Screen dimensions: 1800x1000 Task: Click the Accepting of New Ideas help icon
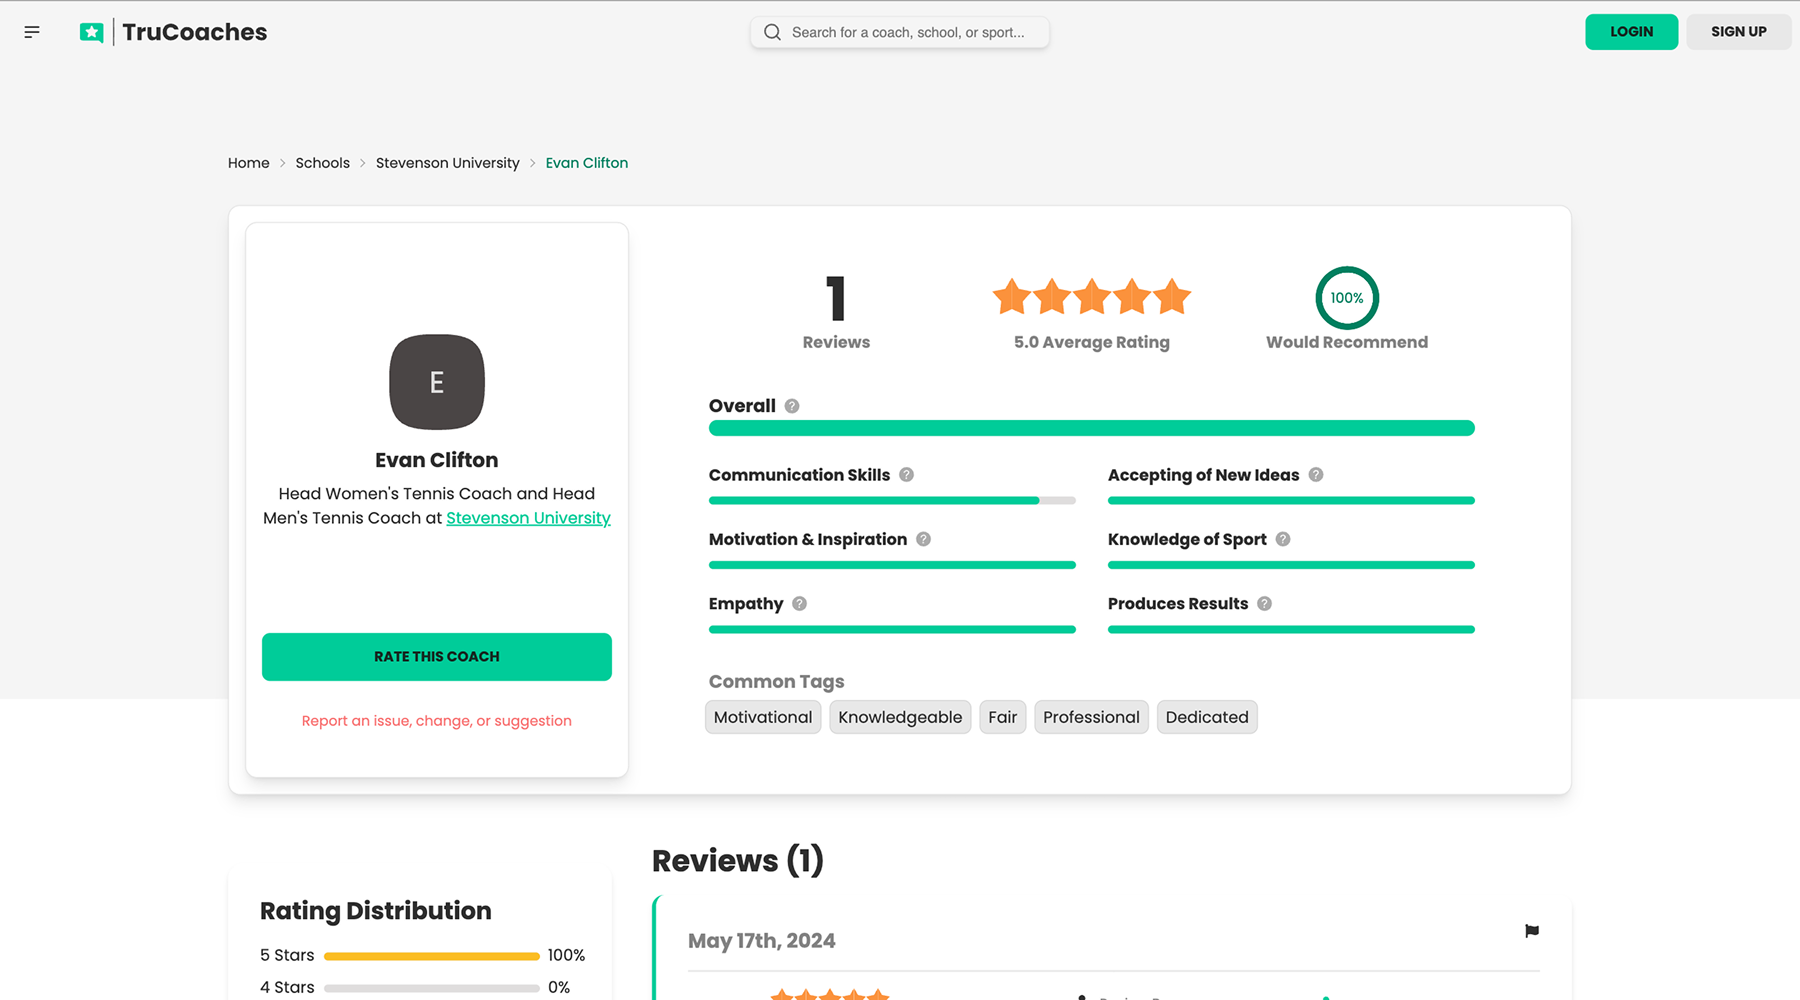click(1316, 475)
